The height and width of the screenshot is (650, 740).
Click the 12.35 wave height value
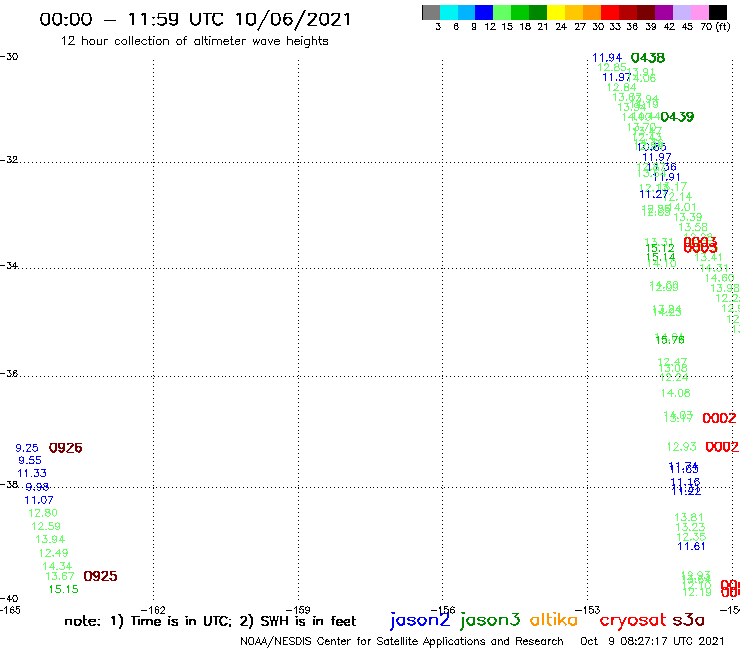tap(691, 537)
